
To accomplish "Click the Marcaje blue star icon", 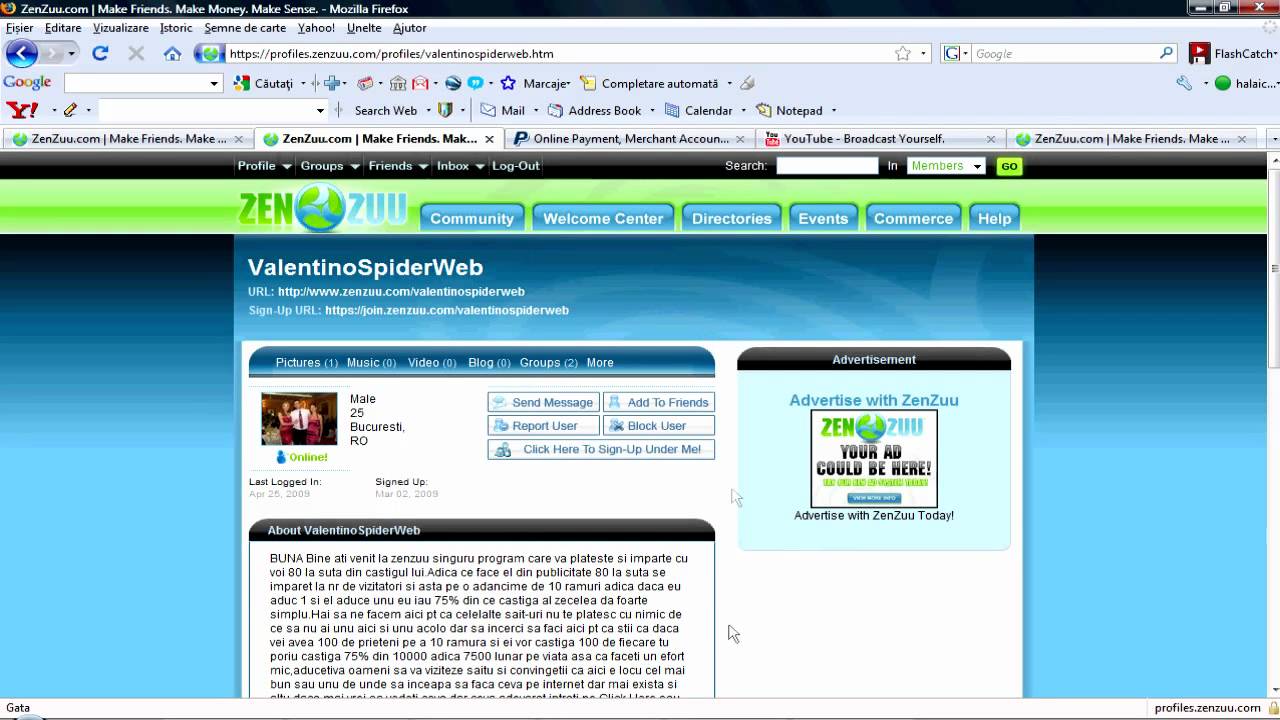I will click(x=508, y=83).
